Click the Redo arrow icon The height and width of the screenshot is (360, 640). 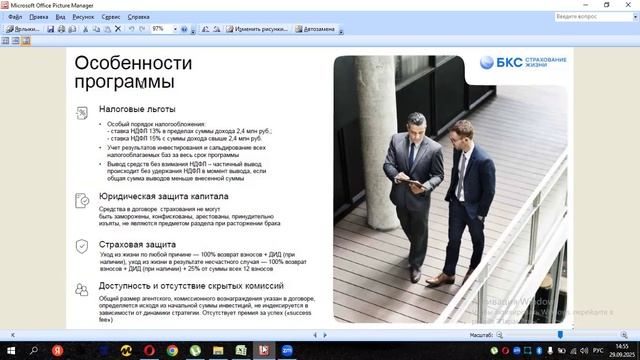point(142,29)
